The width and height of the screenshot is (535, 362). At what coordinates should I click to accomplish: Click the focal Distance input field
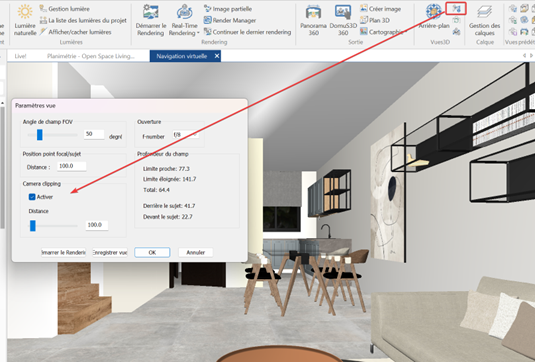[x=72, y=166]
